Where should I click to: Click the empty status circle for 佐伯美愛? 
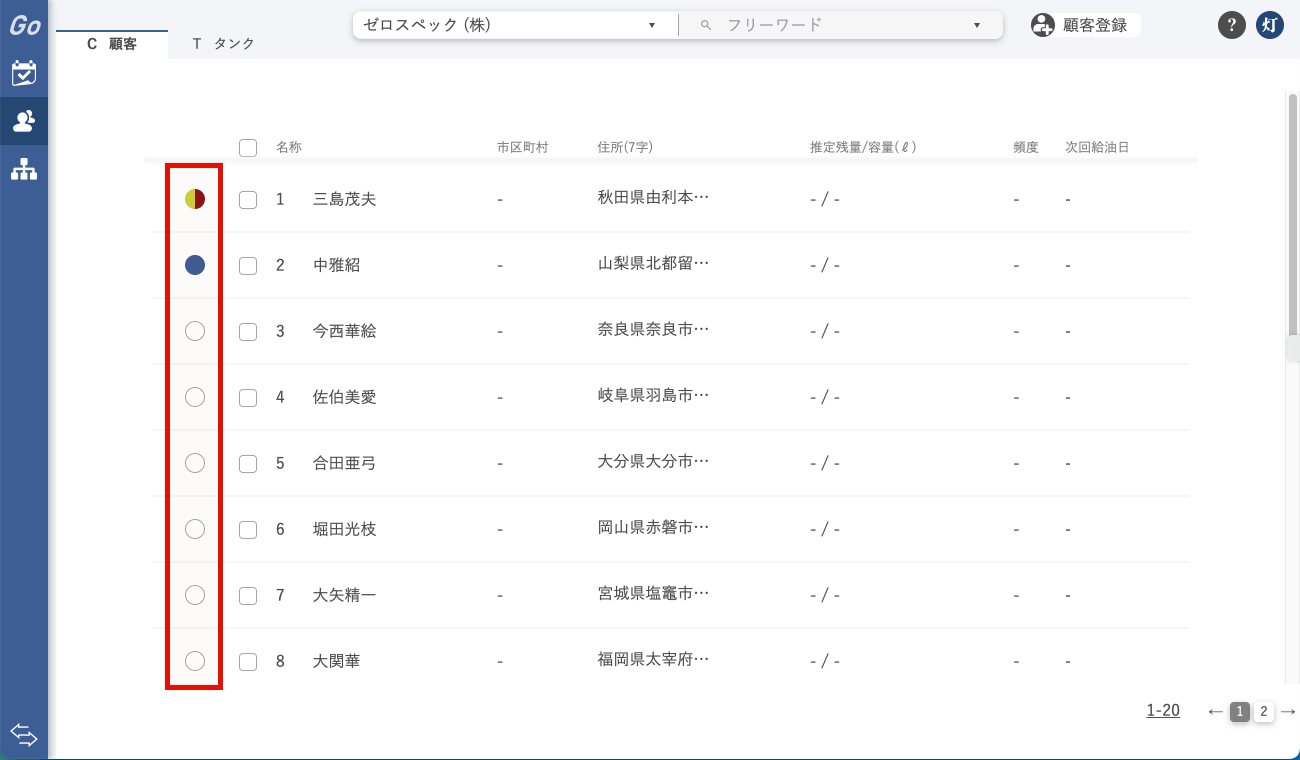(195, 397)
